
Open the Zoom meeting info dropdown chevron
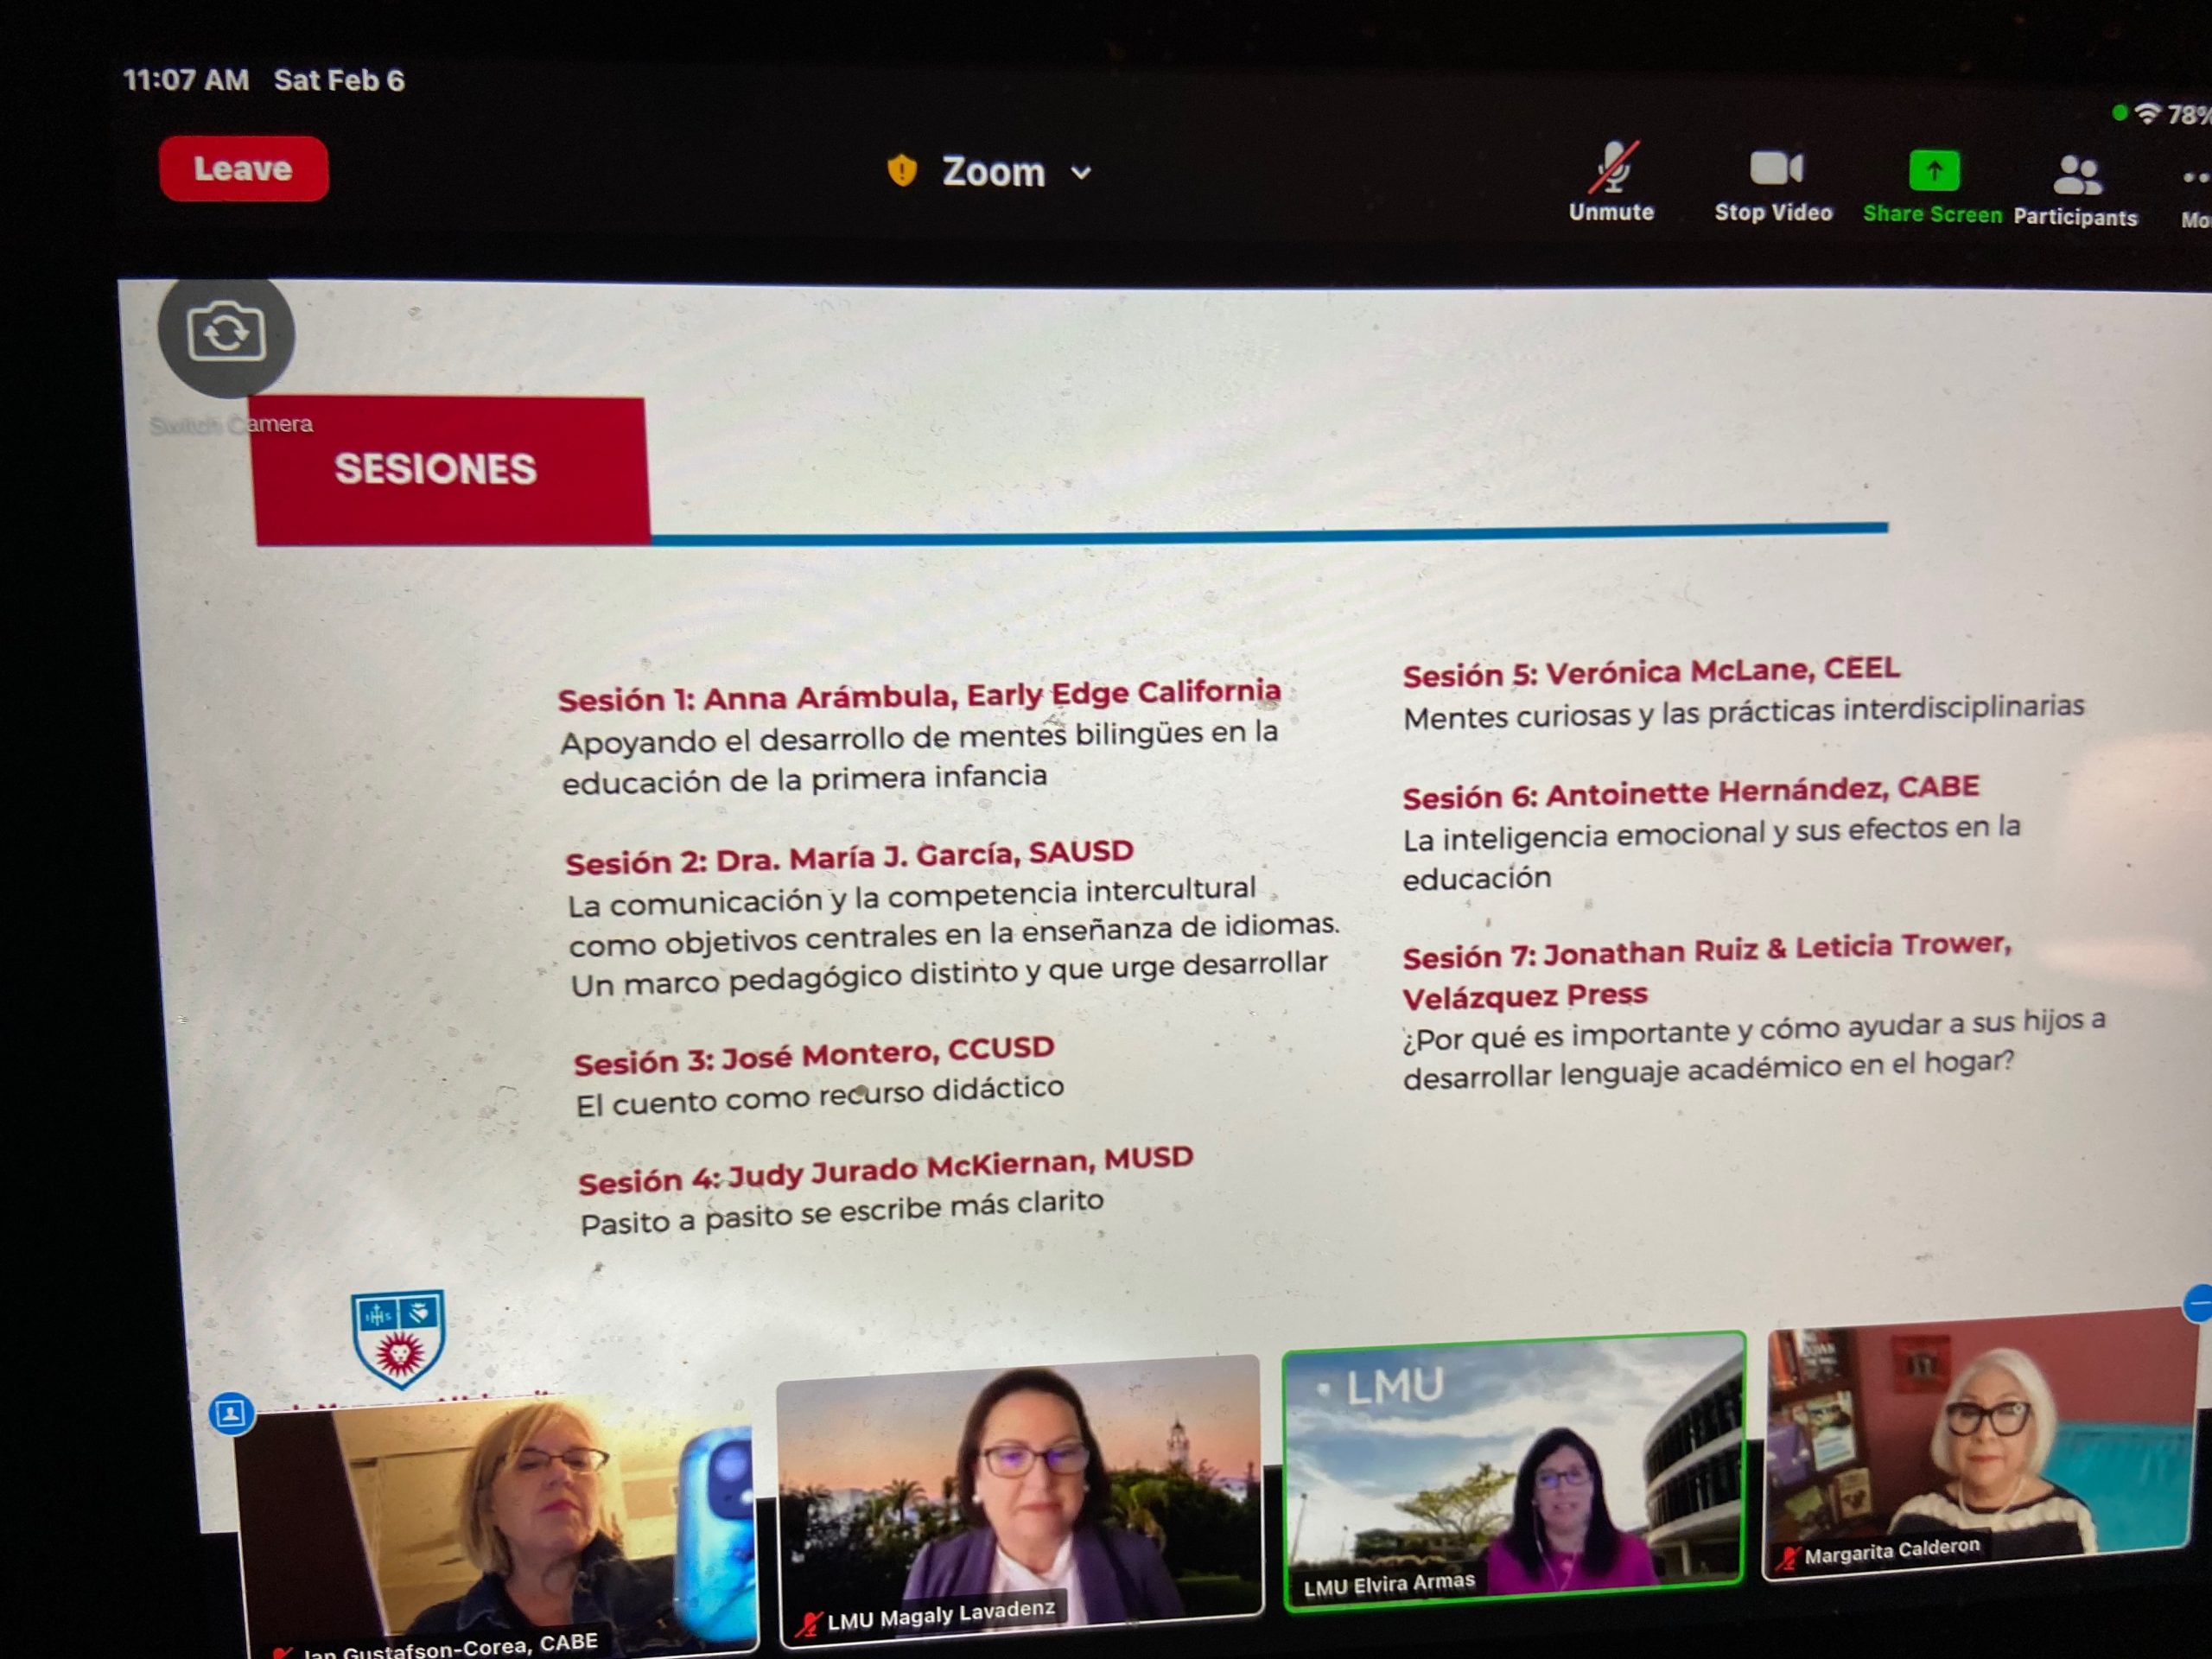tap(1081, 173)
